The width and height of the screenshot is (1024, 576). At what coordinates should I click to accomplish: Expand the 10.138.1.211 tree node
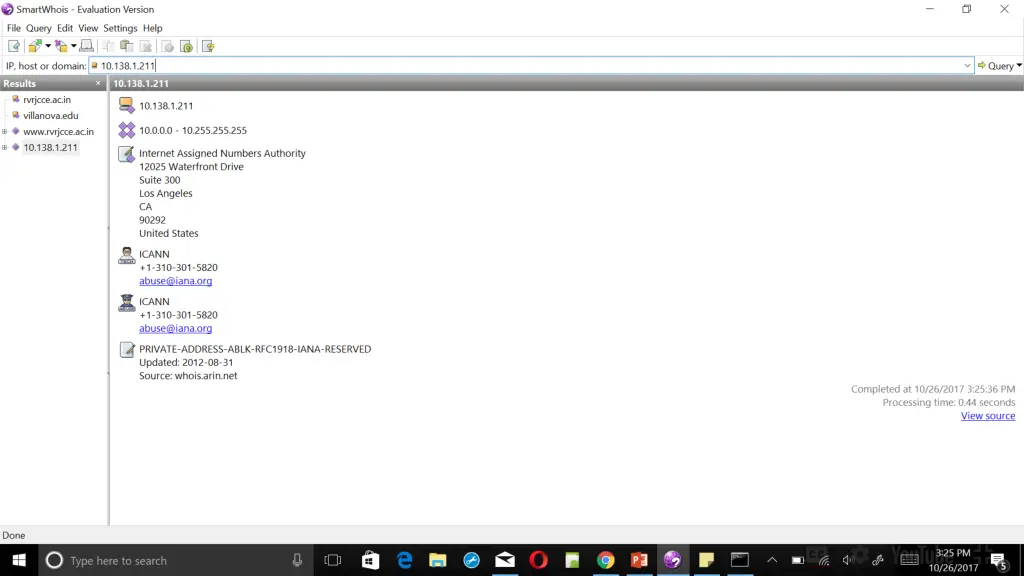click(5, 147)
